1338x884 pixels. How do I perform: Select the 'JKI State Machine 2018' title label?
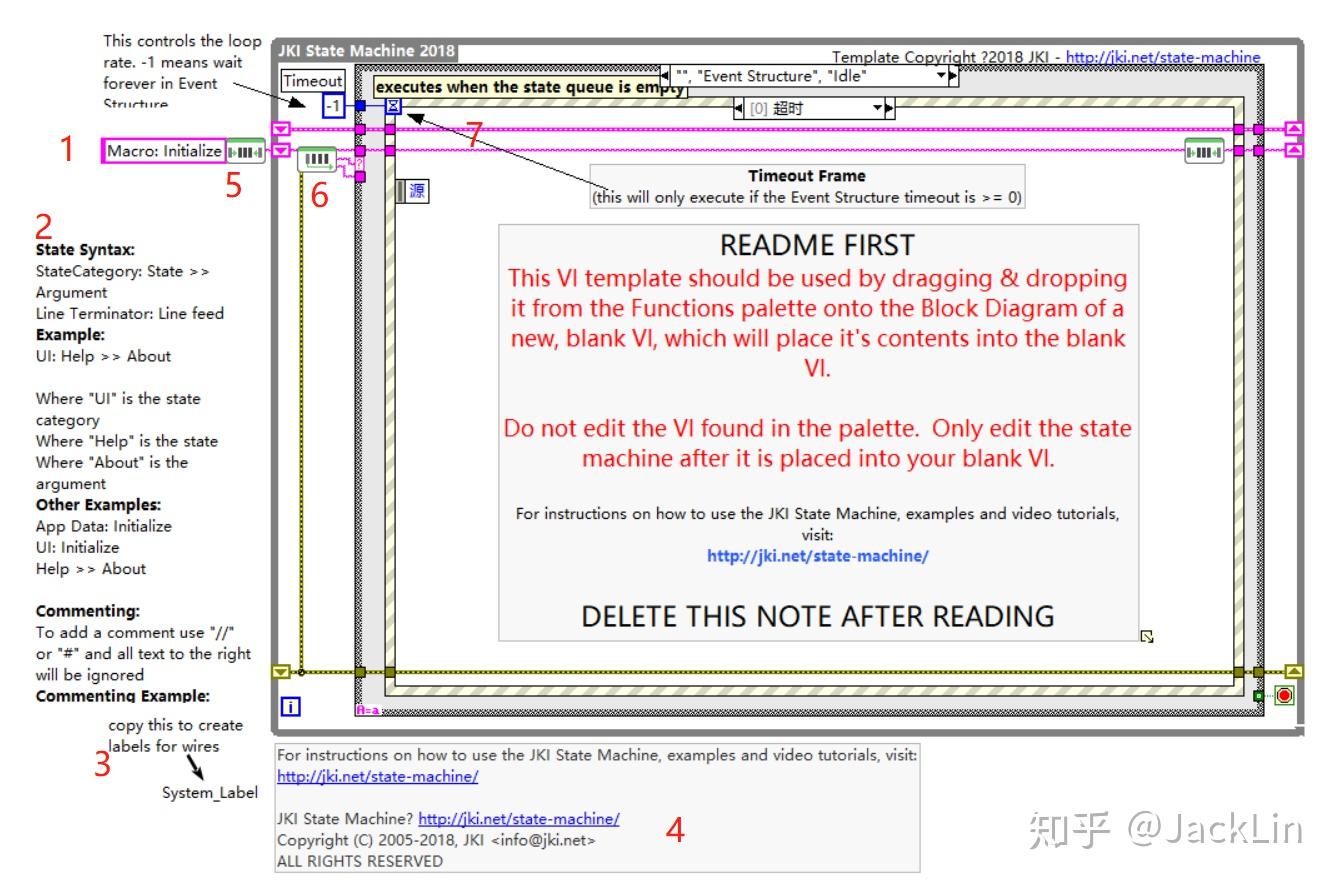pos(366,51)
